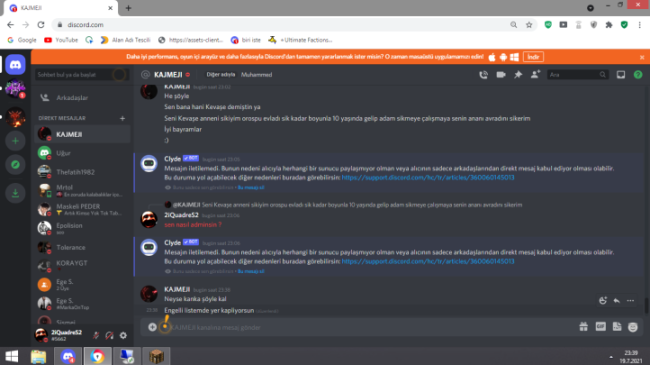
Task: Open more options on hovered message
Action: [630, 301]
